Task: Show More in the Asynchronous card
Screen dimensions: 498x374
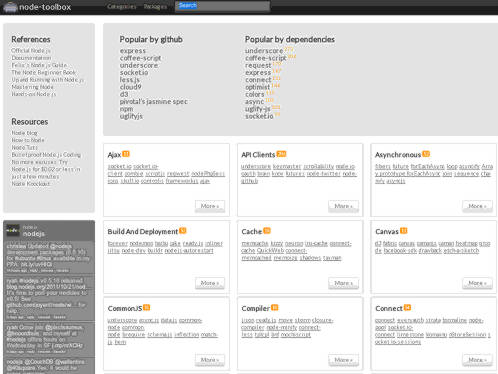Action: pyautogui.click(x=477, y=206)
